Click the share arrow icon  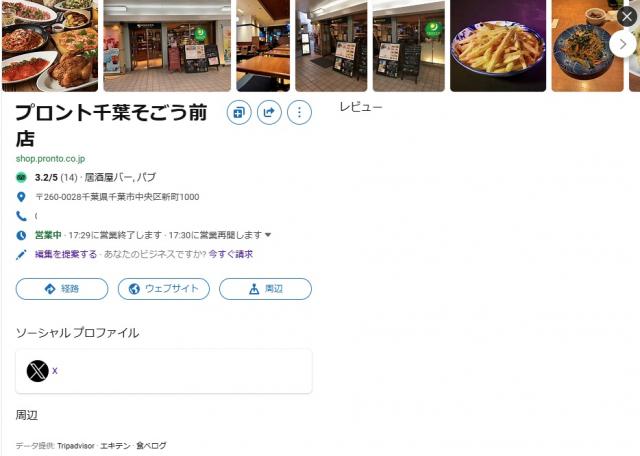click(x=269, y=112)
